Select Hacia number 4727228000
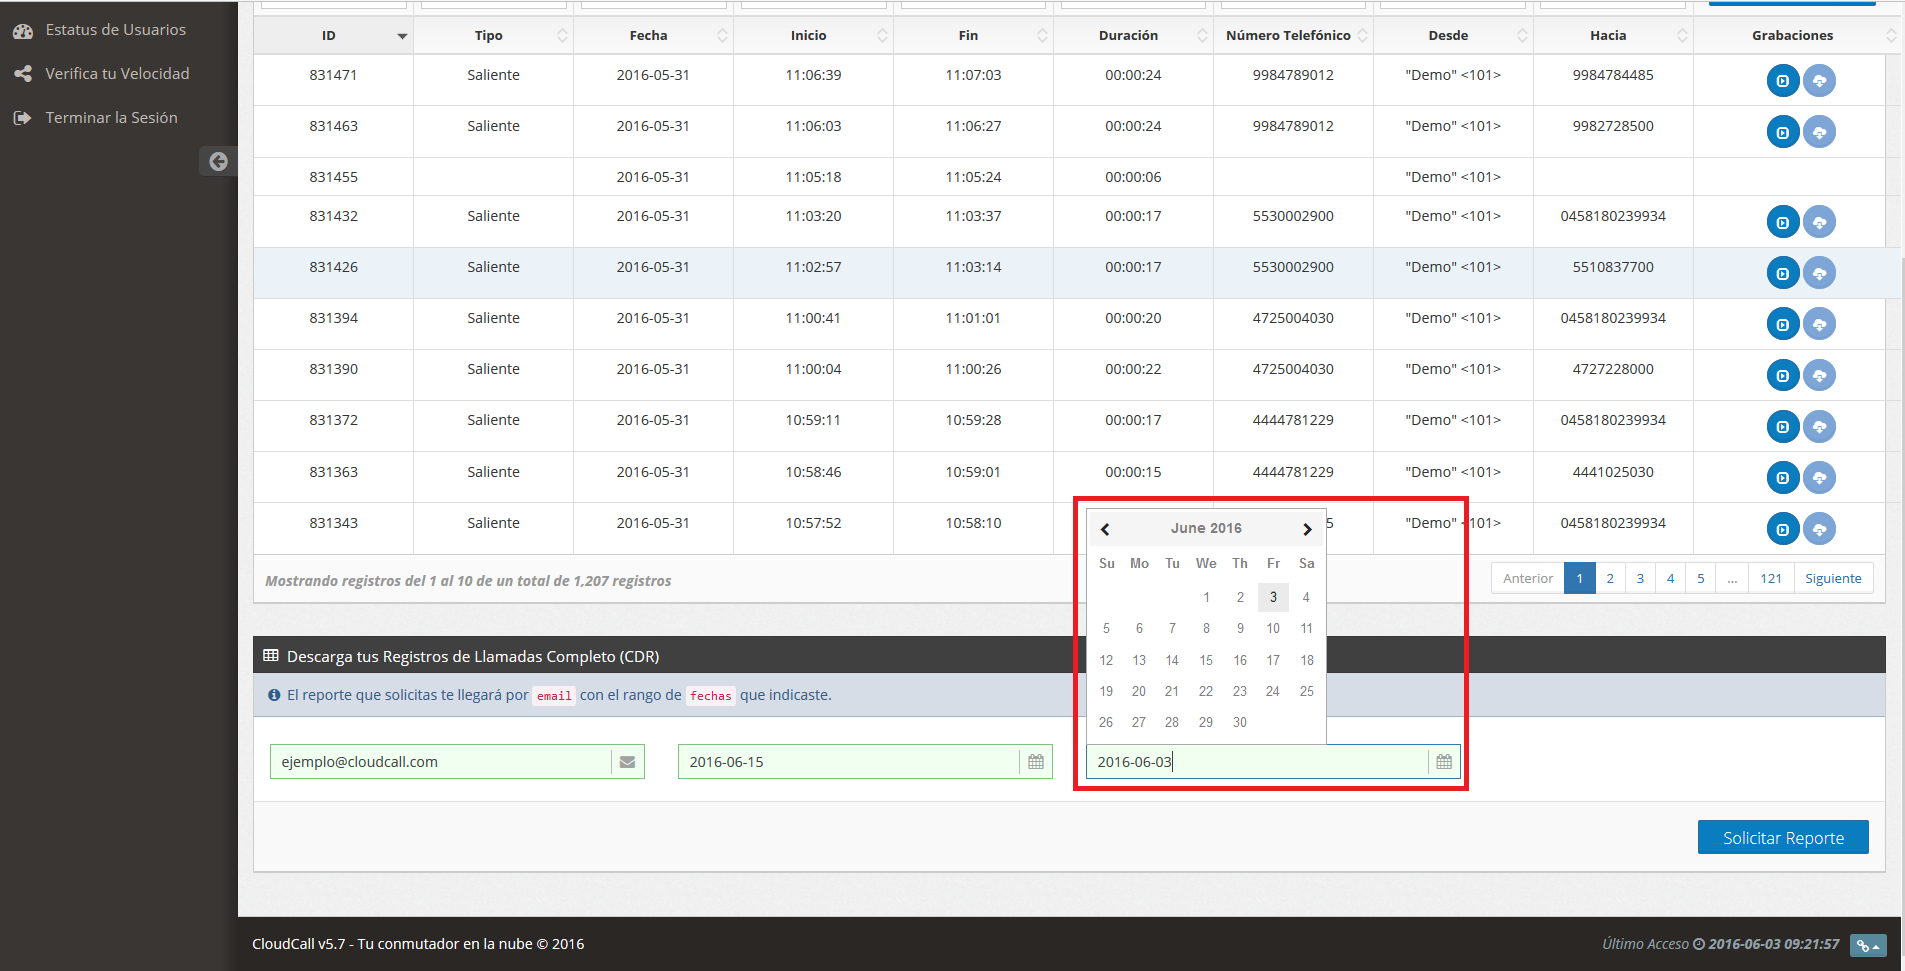The width and height of the screenshot is (1905, 971). point(1613,369)
